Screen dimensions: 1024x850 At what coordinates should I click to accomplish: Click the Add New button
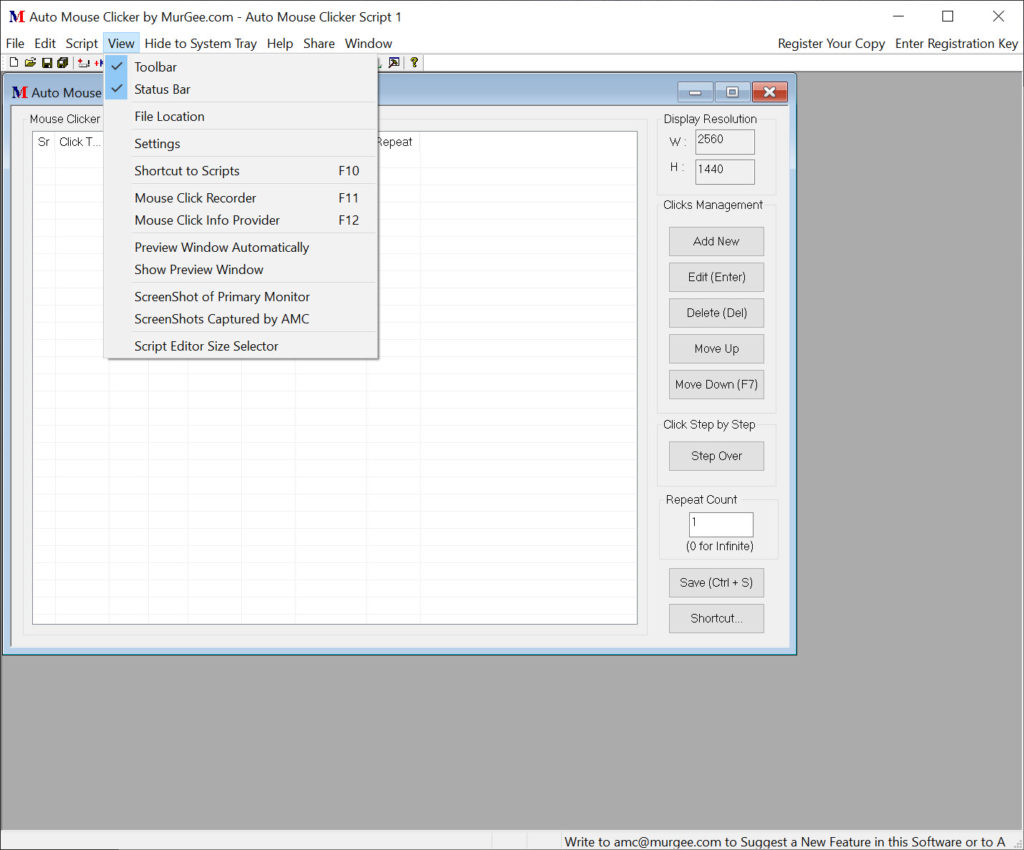coord(716,242)
